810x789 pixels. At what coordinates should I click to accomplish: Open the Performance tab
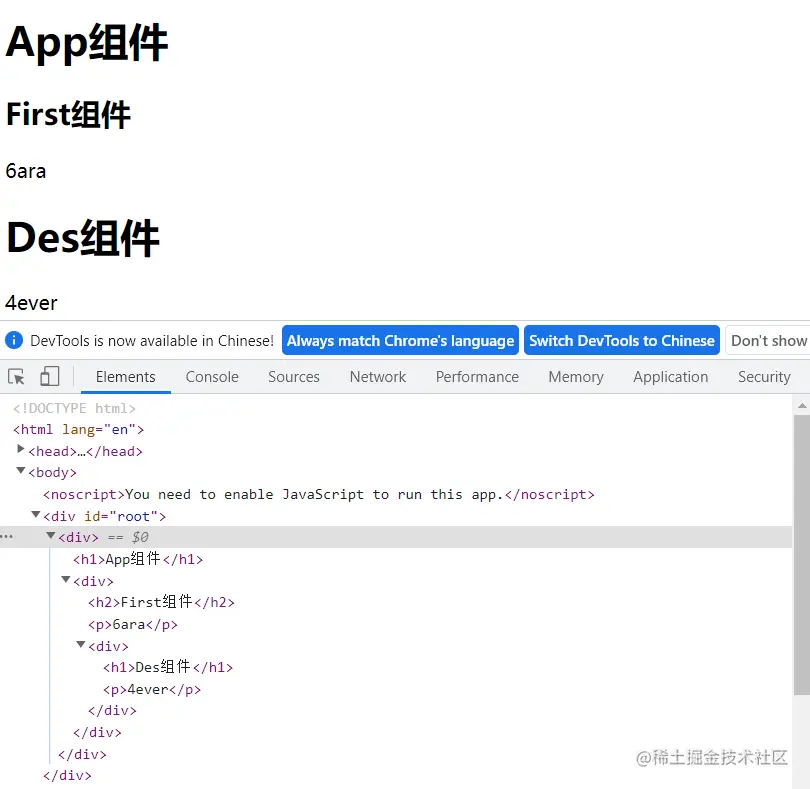coord(477,377)
